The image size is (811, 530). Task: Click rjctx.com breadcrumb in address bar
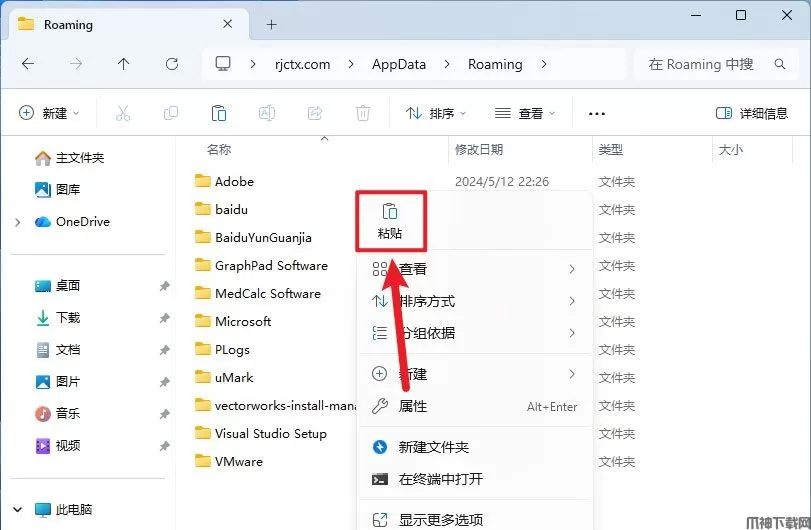(303, 64)
